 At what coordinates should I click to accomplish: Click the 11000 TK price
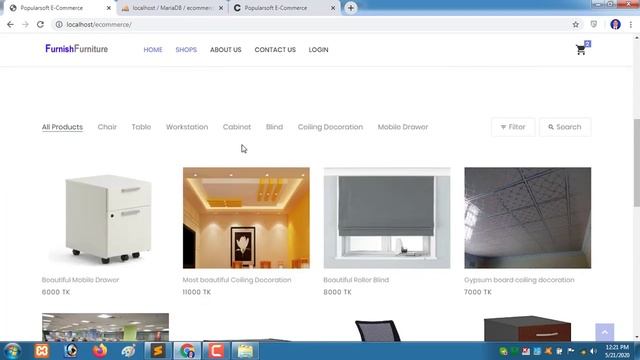coord(197,292)
